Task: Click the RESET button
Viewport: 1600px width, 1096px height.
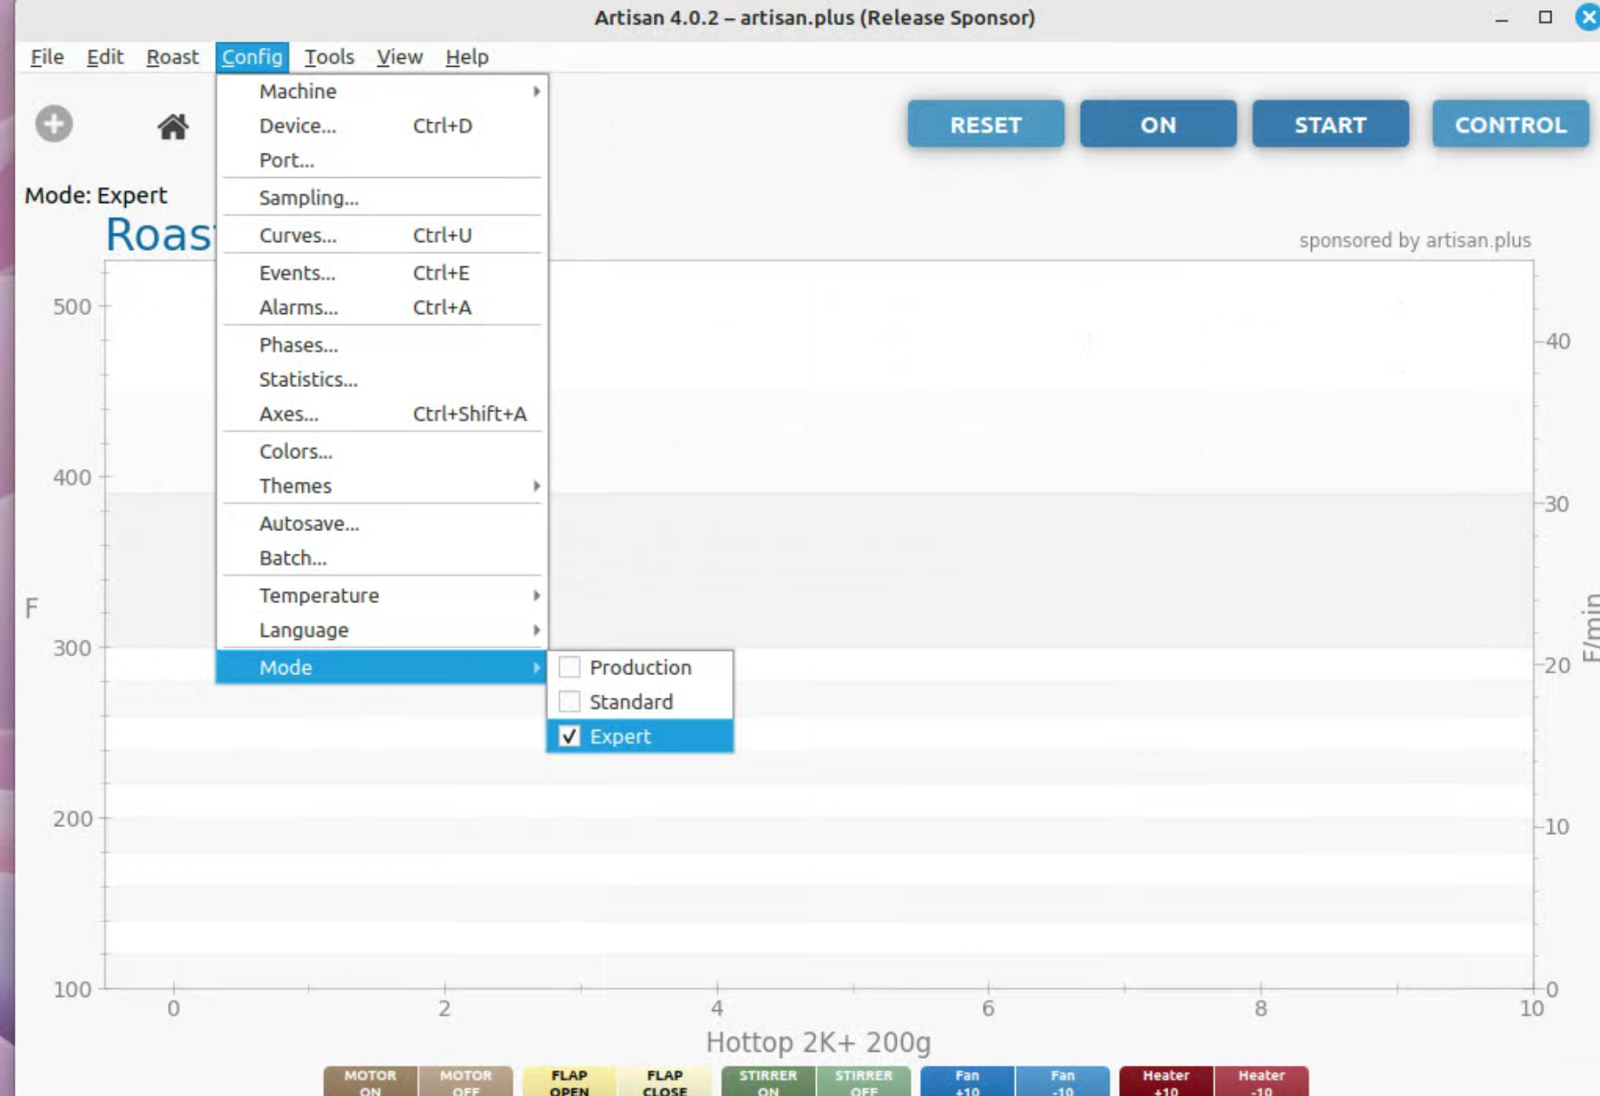Action: 985,125
